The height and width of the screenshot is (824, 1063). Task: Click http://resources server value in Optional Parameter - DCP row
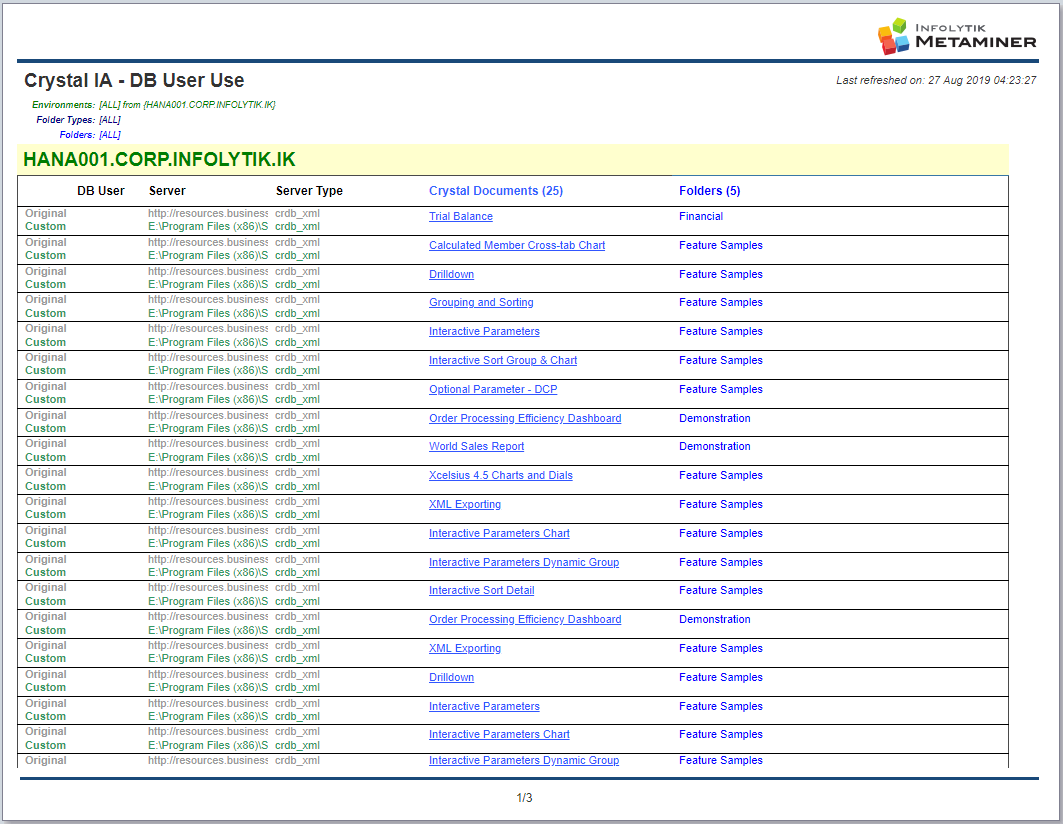click(207, 387)
